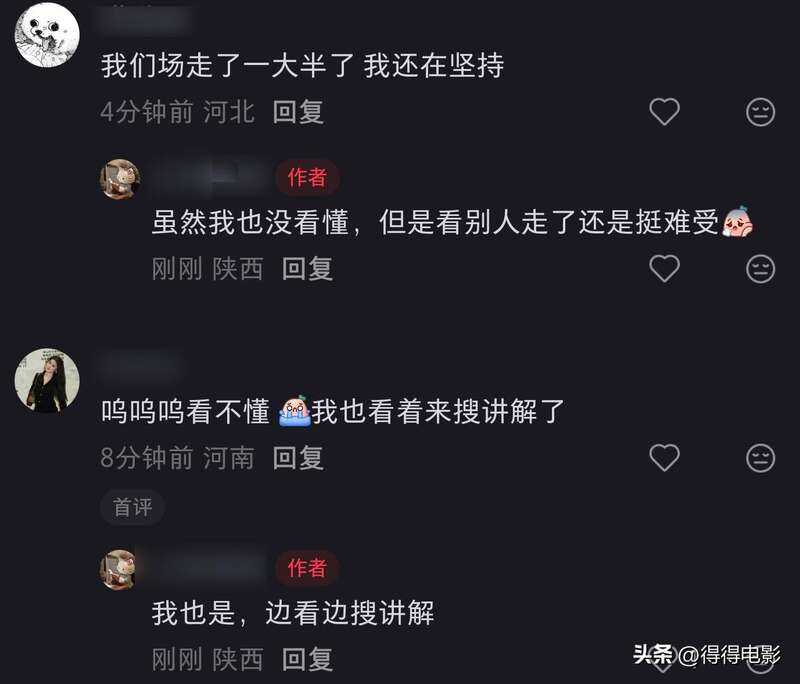Like the Hebei comment about people leaving
This screenshot has height=684, width=800.
pos(664,111)
